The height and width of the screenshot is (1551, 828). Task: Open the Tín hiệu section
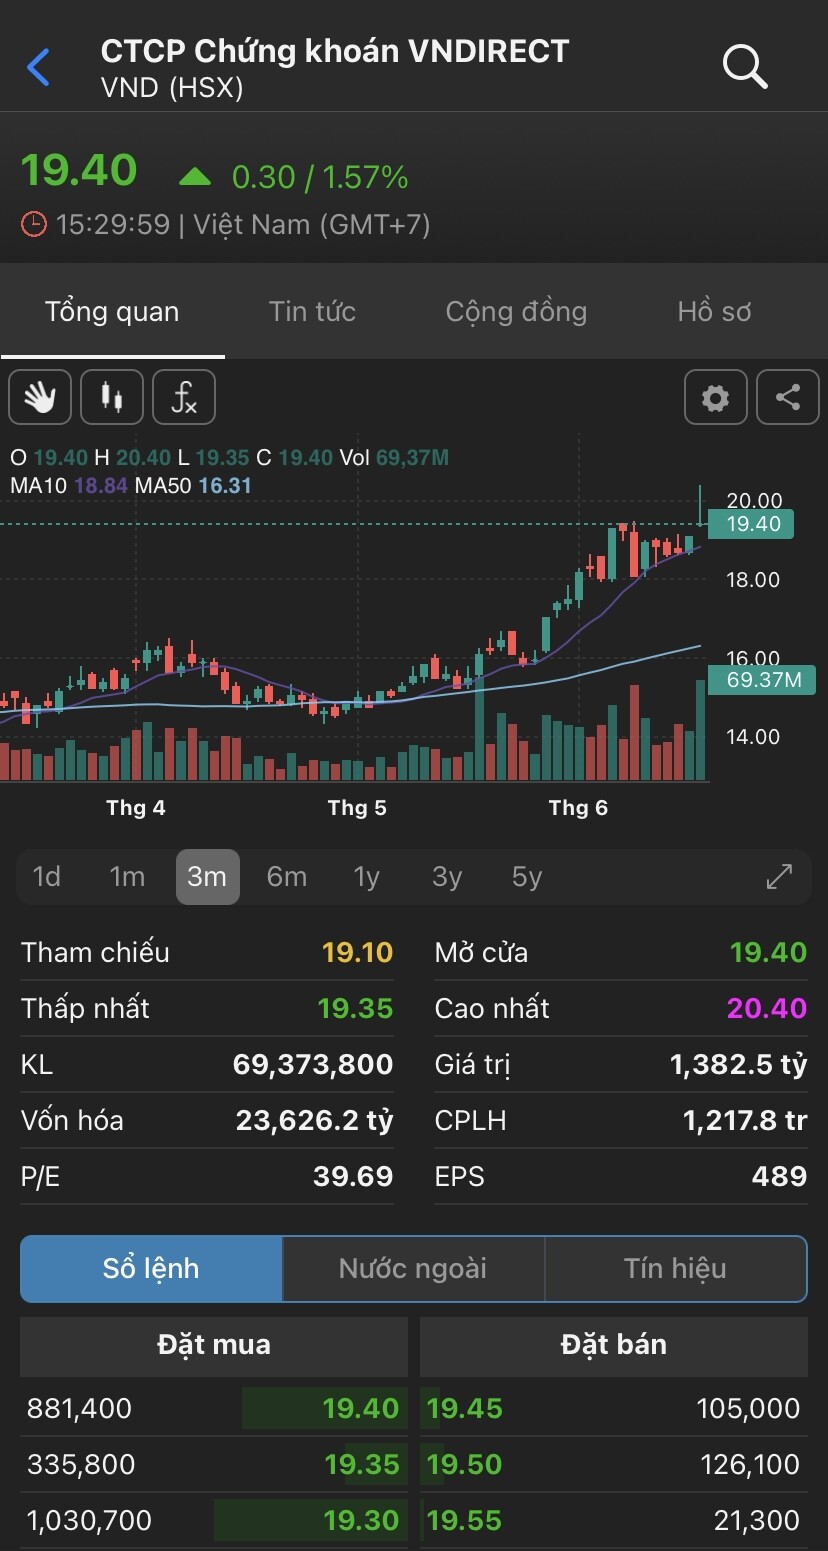(675, 1269)
